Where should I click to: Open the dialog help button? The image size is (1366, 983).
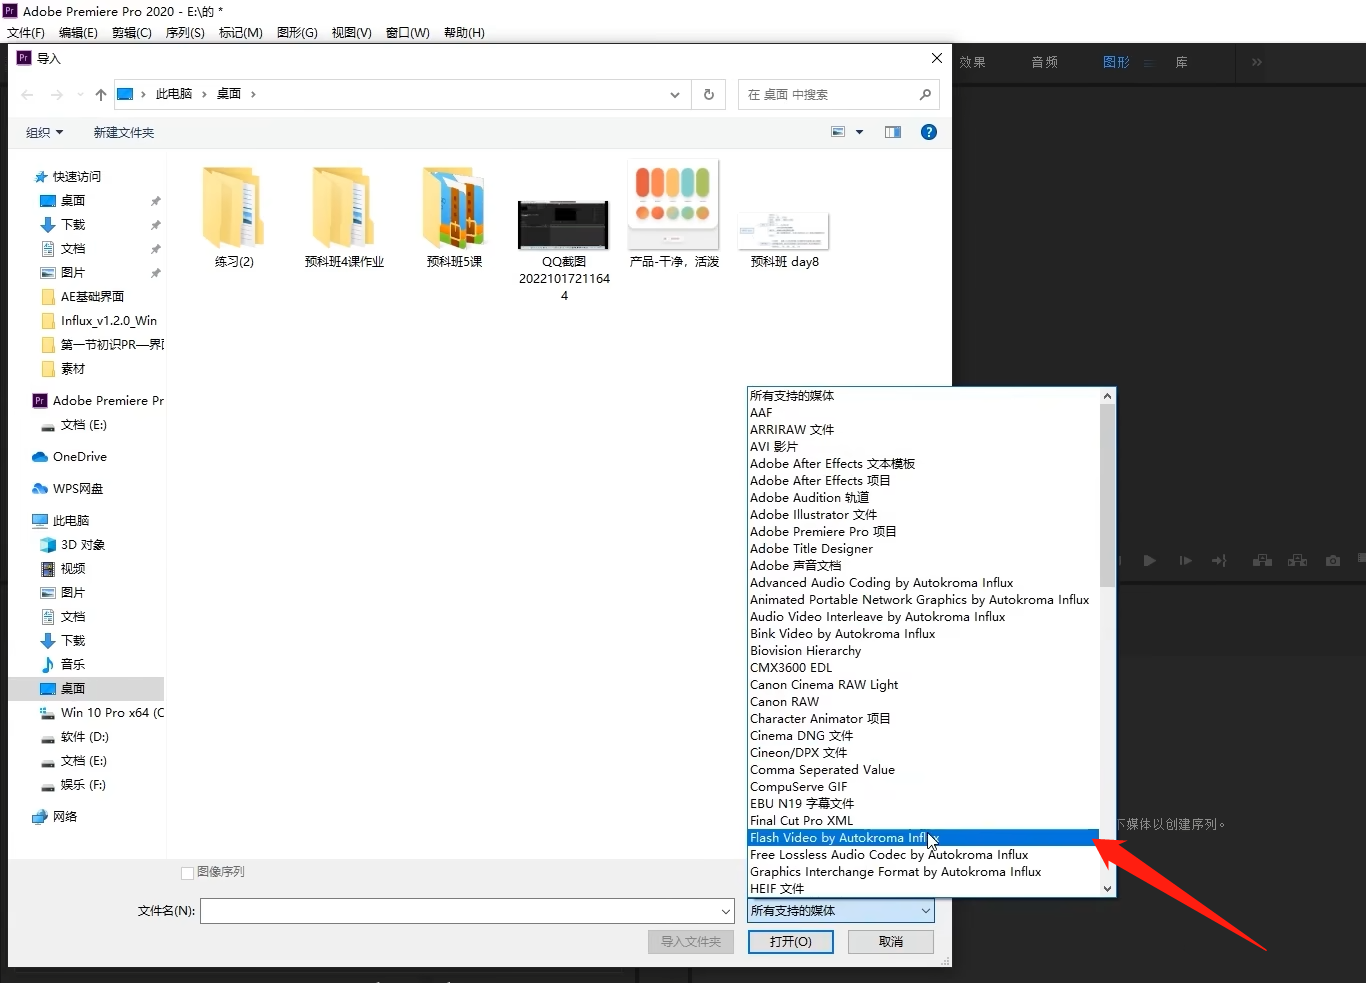[x=928, y=132]
